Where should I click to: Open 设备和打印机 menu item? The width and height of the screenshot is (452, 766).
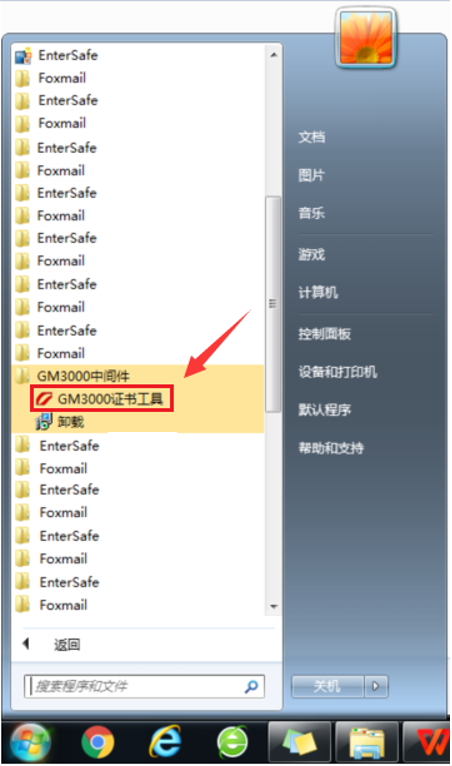tap(338, 372)
